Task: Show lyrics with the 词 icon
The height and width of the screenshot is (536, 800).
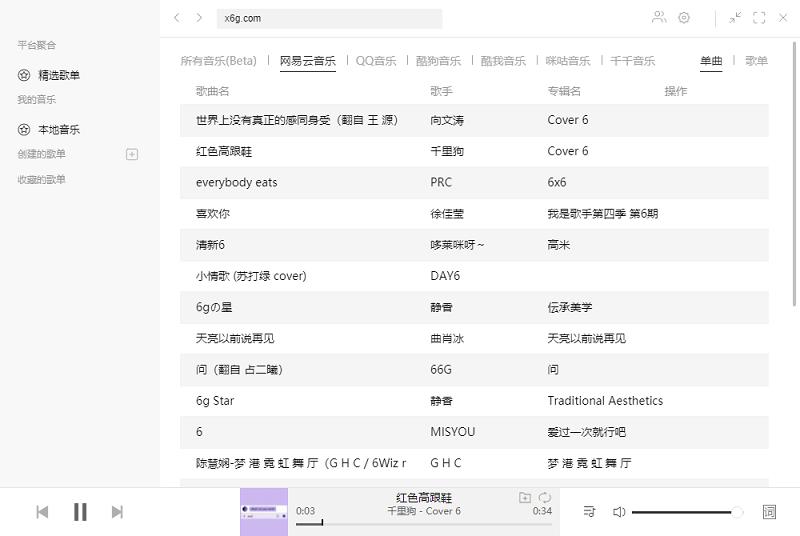Action: (769, 512)
